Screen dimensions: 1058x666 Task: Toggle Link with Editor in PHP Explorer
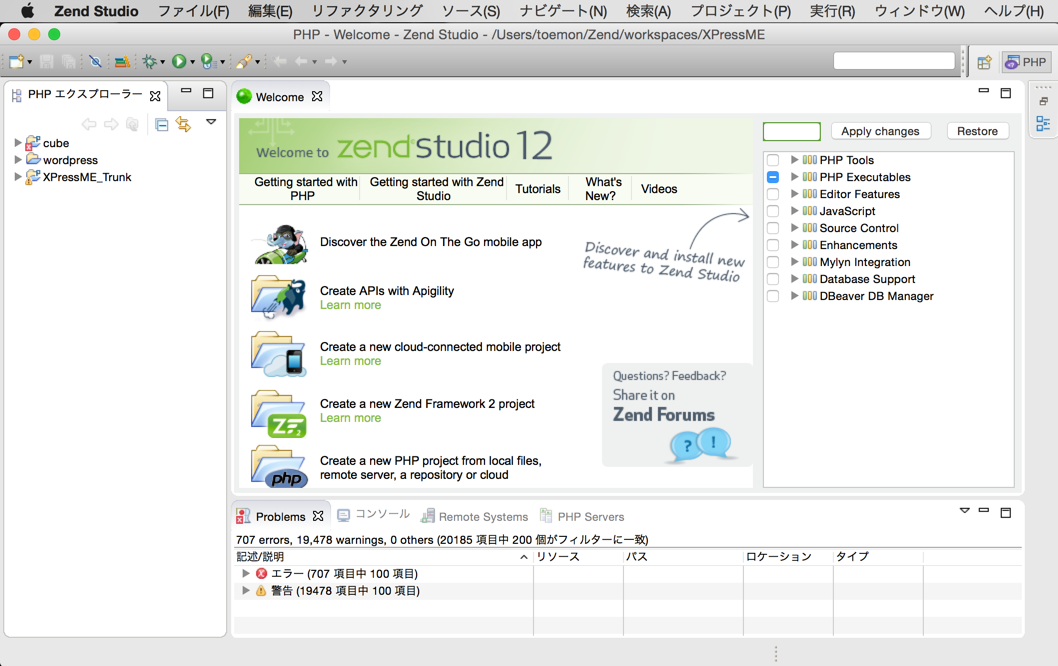(x=183, y=124)
